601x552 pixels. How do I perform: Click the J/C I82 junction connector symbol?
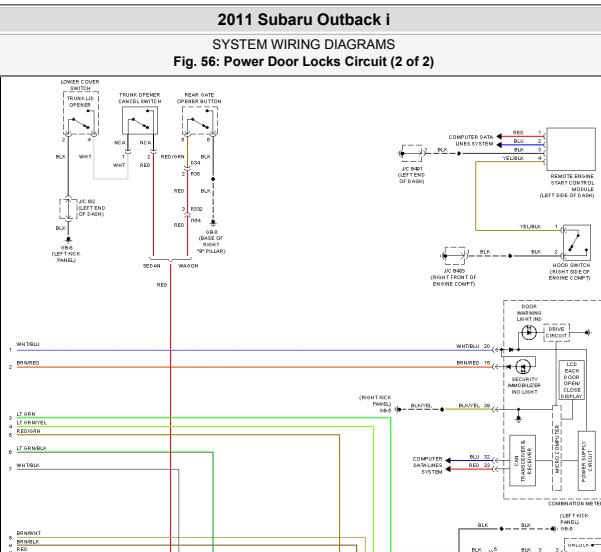pos(68,209)
